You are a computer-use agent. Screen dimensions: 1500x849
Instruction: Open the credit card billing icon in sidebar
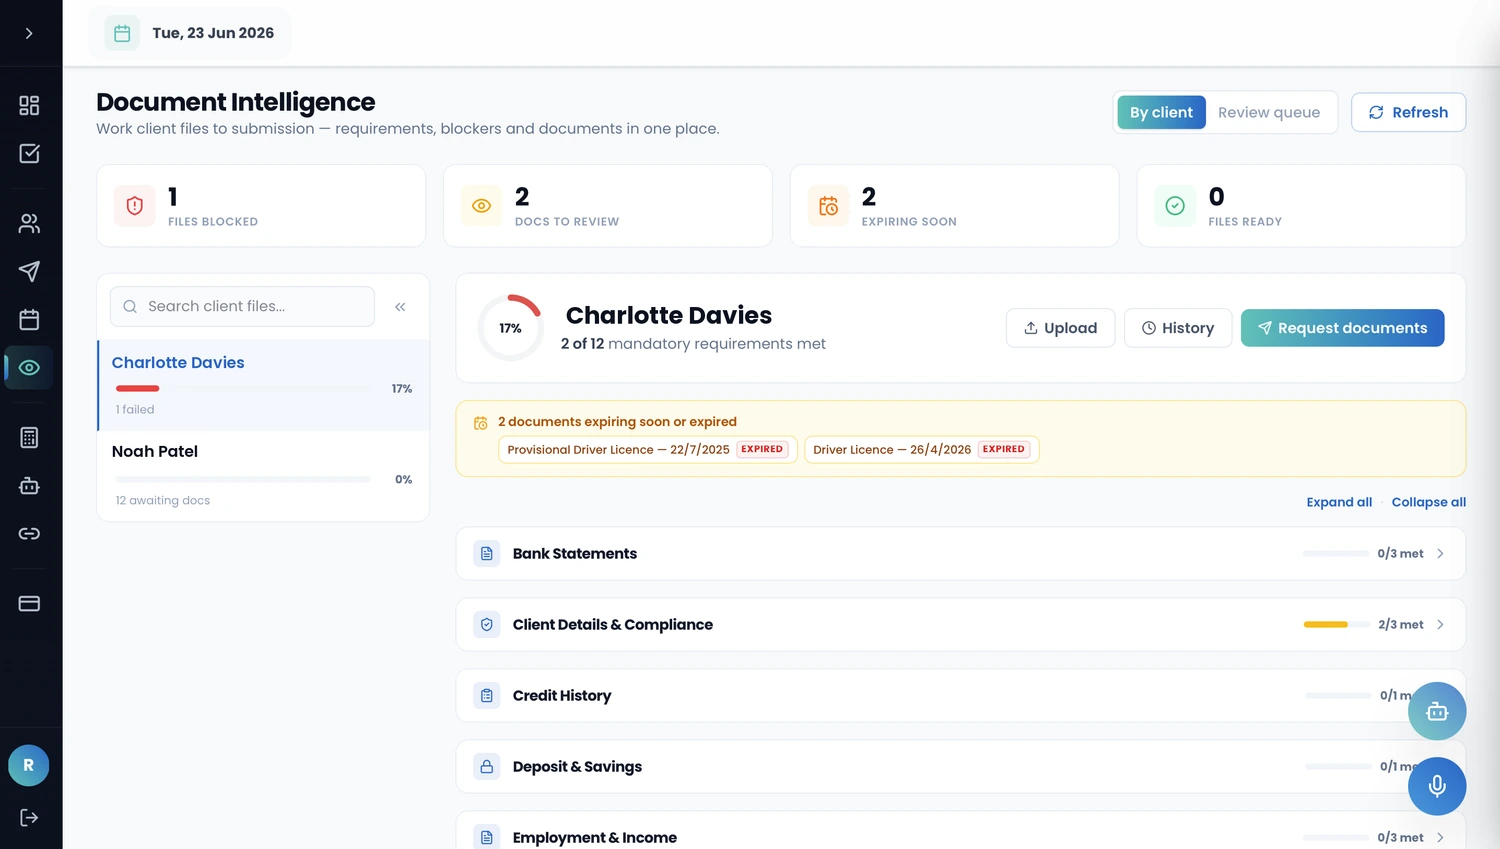pos(29,603)
